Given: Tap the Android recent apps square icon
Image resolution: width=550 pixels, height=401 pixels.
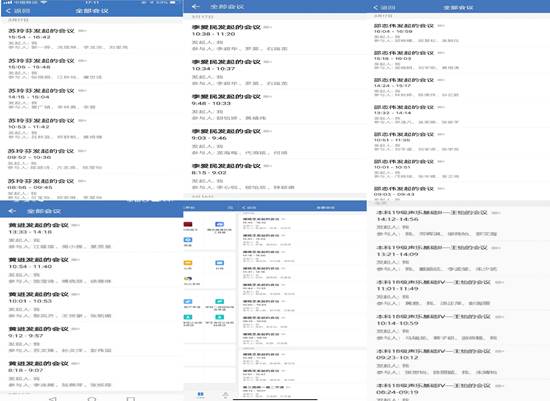Looking at the screenshot, I should [x=130, y=399].
